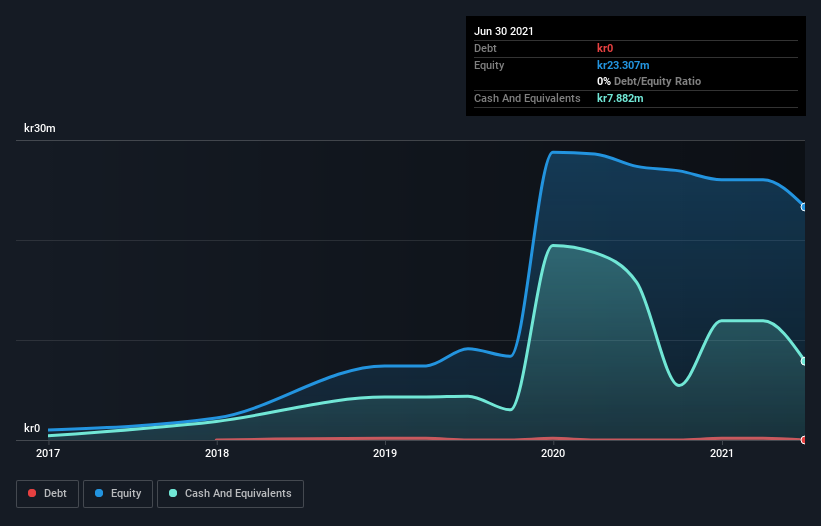
Task: Click the kr7.882m cash value
Action: click(x=620, y=98)
